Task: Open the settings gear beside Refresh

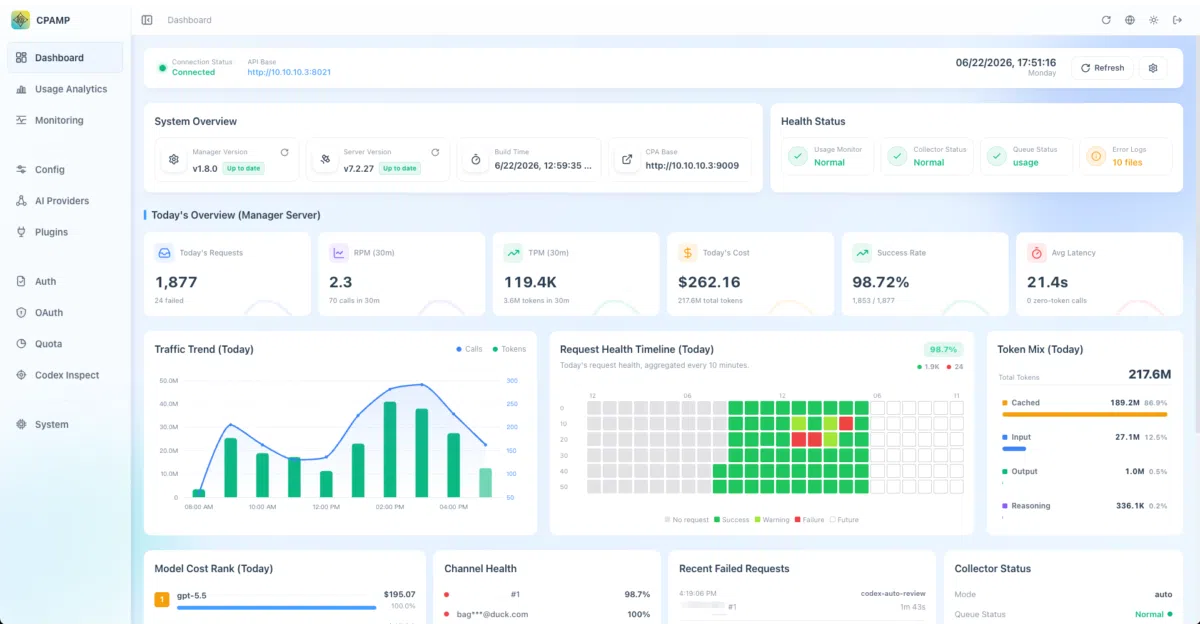Action: pos(1153,68)
